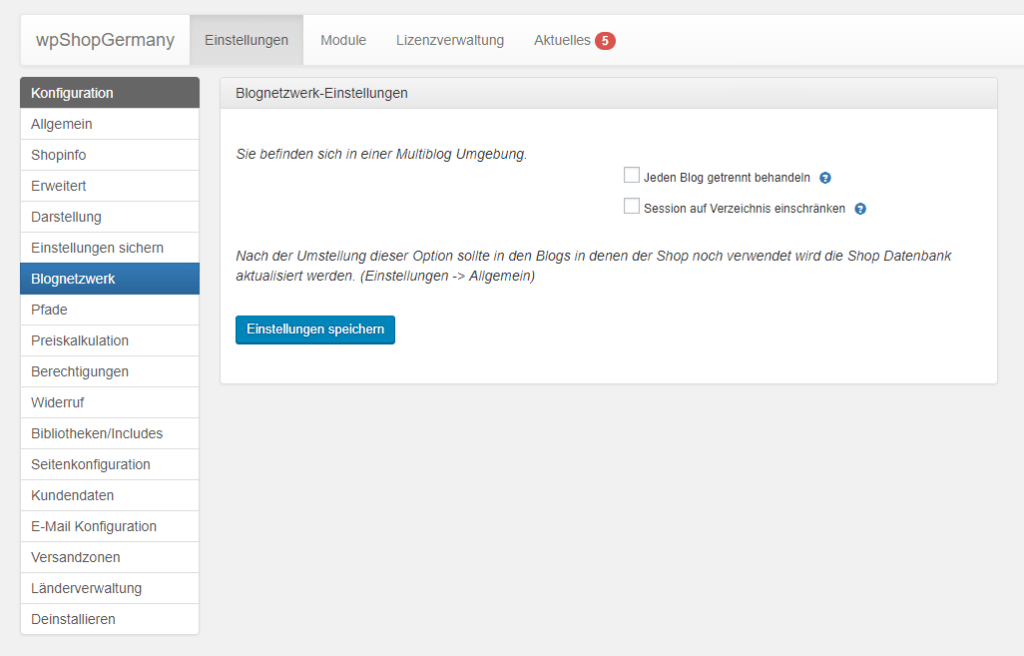
Task: Click help icon next to Session auf Verzeichnis einschränken
Action: coord(860,208)
